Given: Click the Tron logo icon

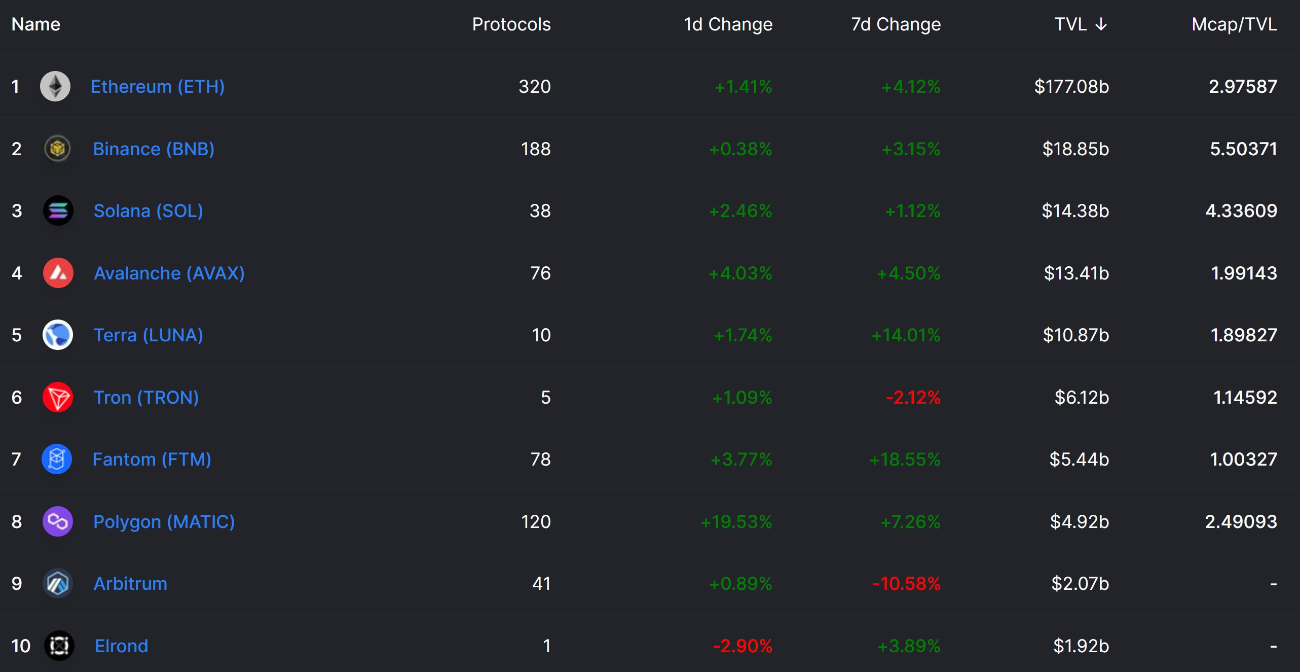Looking at the screenshot, I should pyautogui.click(x=58, y=397).
